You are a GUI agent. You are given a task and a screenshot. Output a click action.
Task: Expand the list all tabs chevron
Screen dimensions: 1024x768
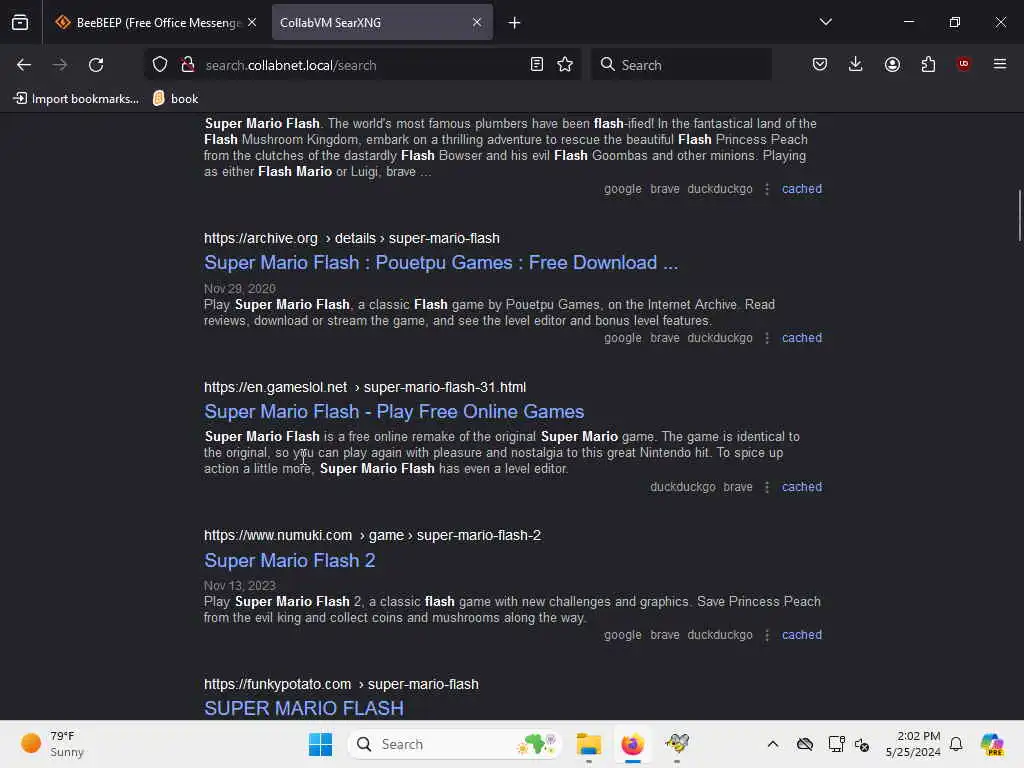coord(825,22)
